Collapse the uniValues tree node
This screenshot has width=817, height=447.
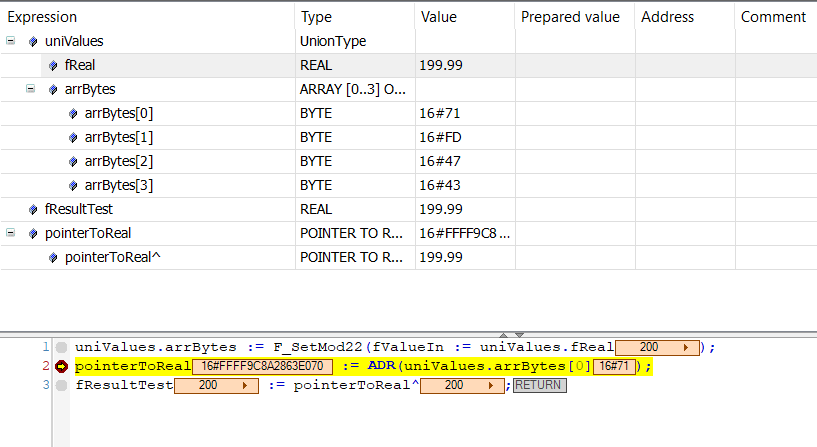pos(10,41)
